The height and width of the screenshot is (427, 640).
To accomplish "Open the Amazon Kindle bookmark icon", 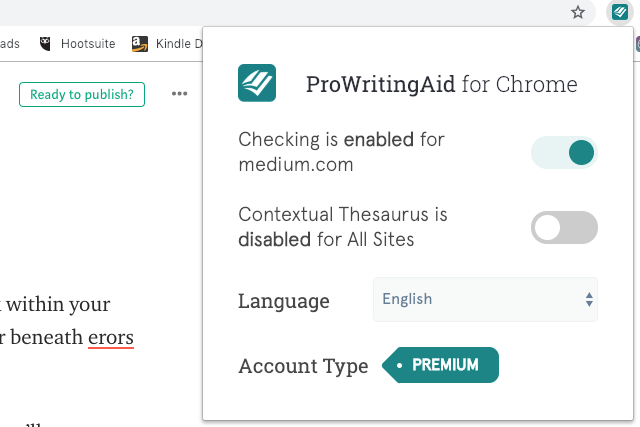I will [140, 44].
